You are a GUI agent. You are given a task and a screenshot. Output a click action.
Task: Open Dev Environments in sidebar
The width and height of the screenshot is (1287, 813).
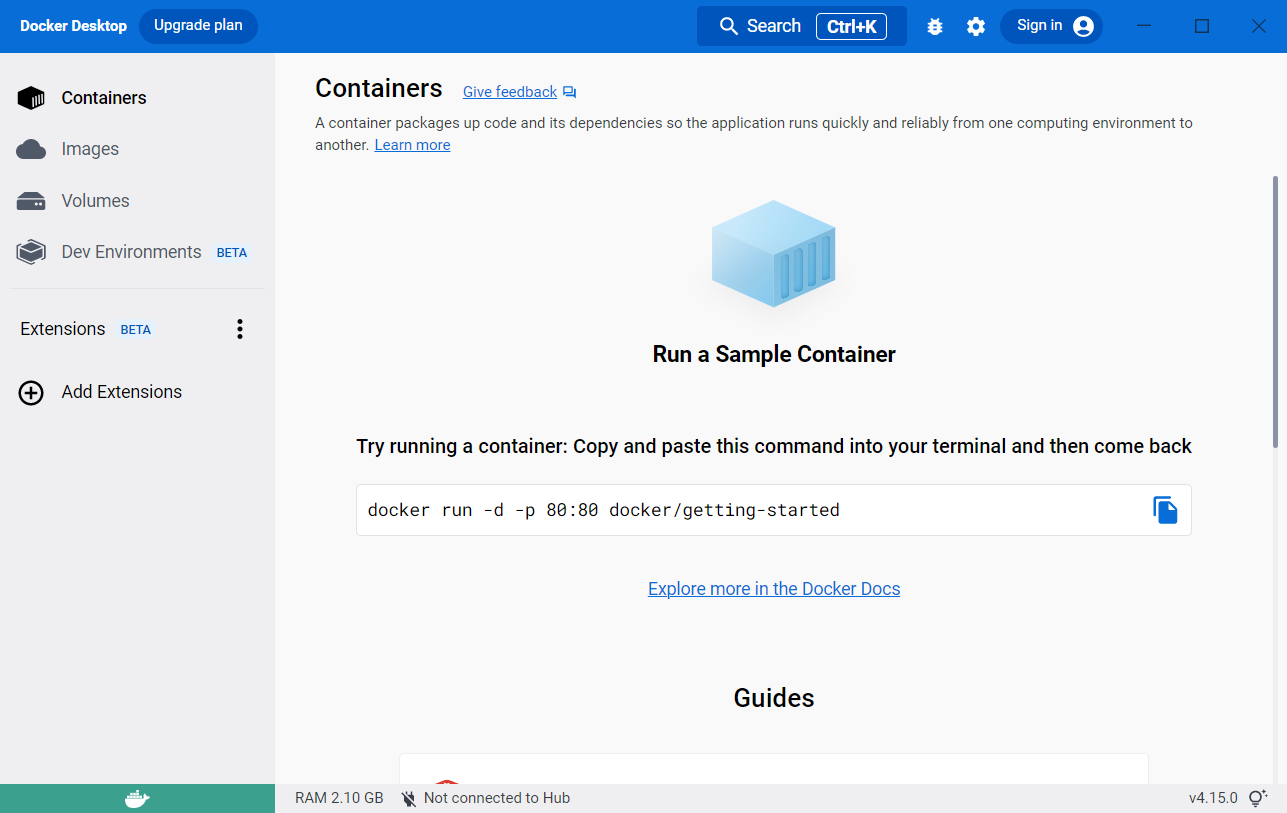point(137,252)
